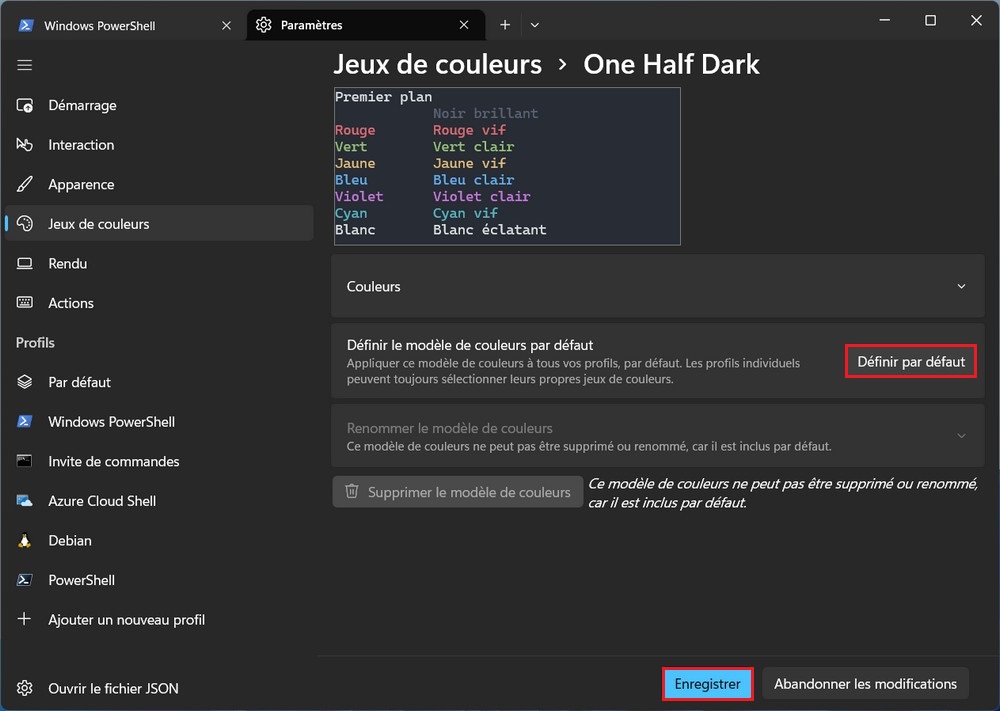Click Définir le modèle de couleurs par défaut label

[x=470, y=345]
